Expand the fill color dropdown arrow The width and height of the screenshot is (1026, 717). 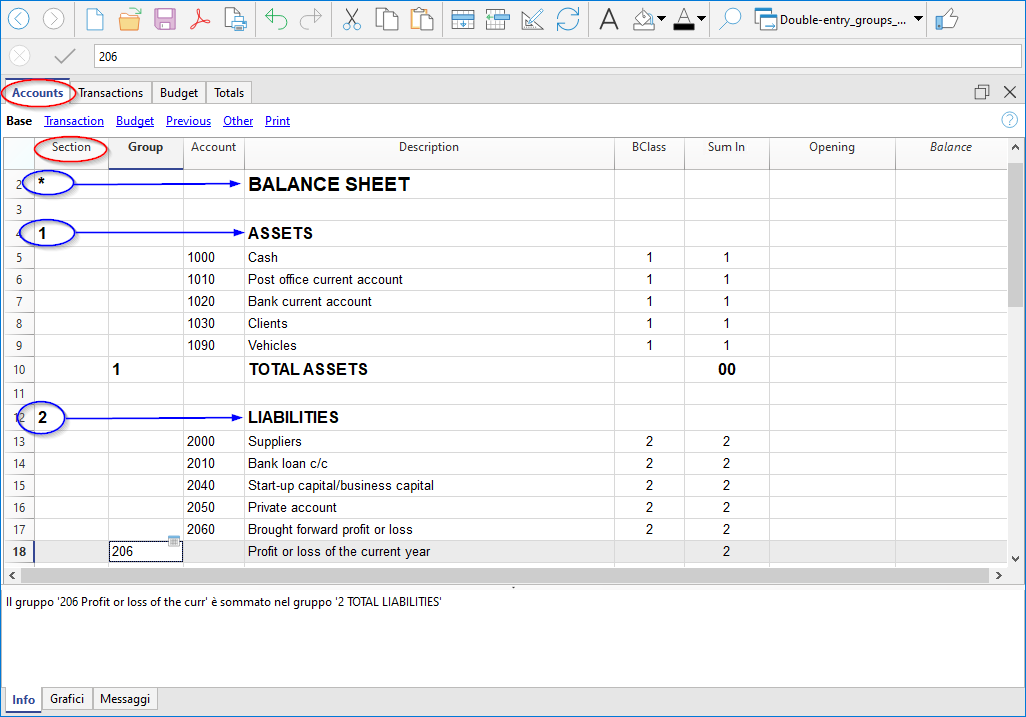pyautogui.click(x=661, y=19)
